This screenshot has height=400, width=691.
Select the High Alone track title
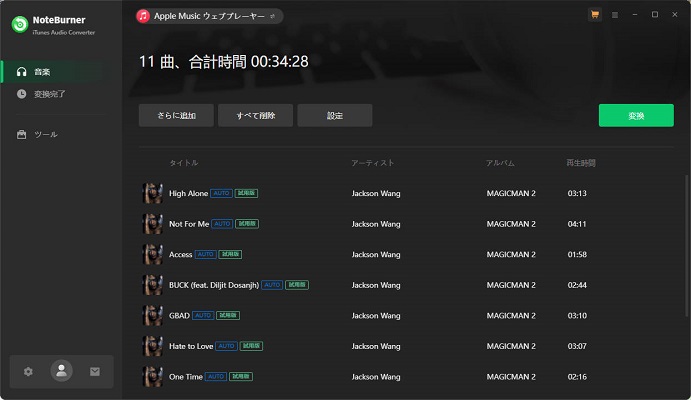tap(188, 193)
